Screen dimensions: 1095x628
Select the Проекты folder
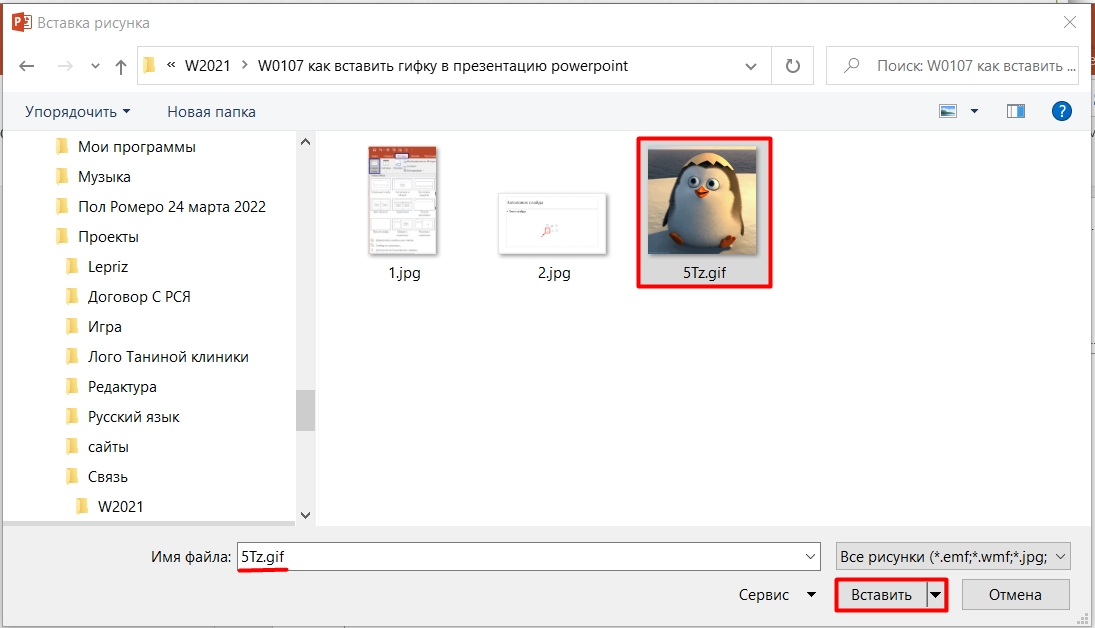coord(108,237)
